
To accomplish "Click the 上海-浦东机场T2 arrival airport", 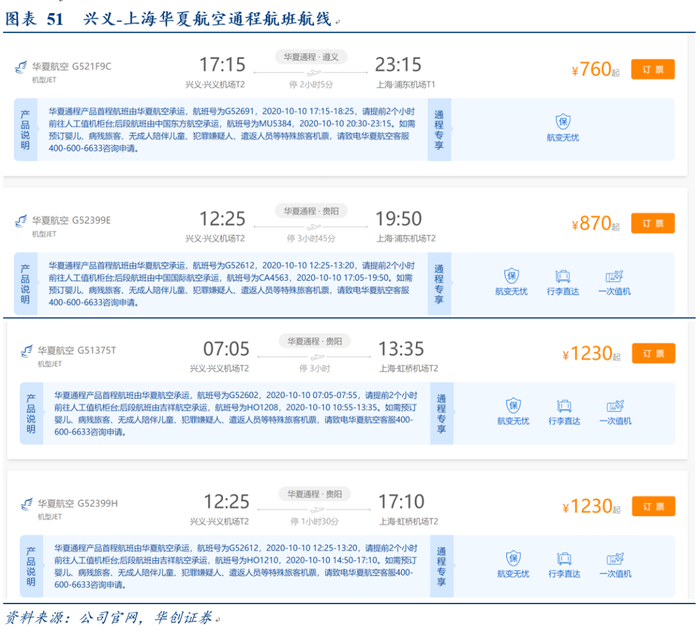I will click(x=406, y=239).
